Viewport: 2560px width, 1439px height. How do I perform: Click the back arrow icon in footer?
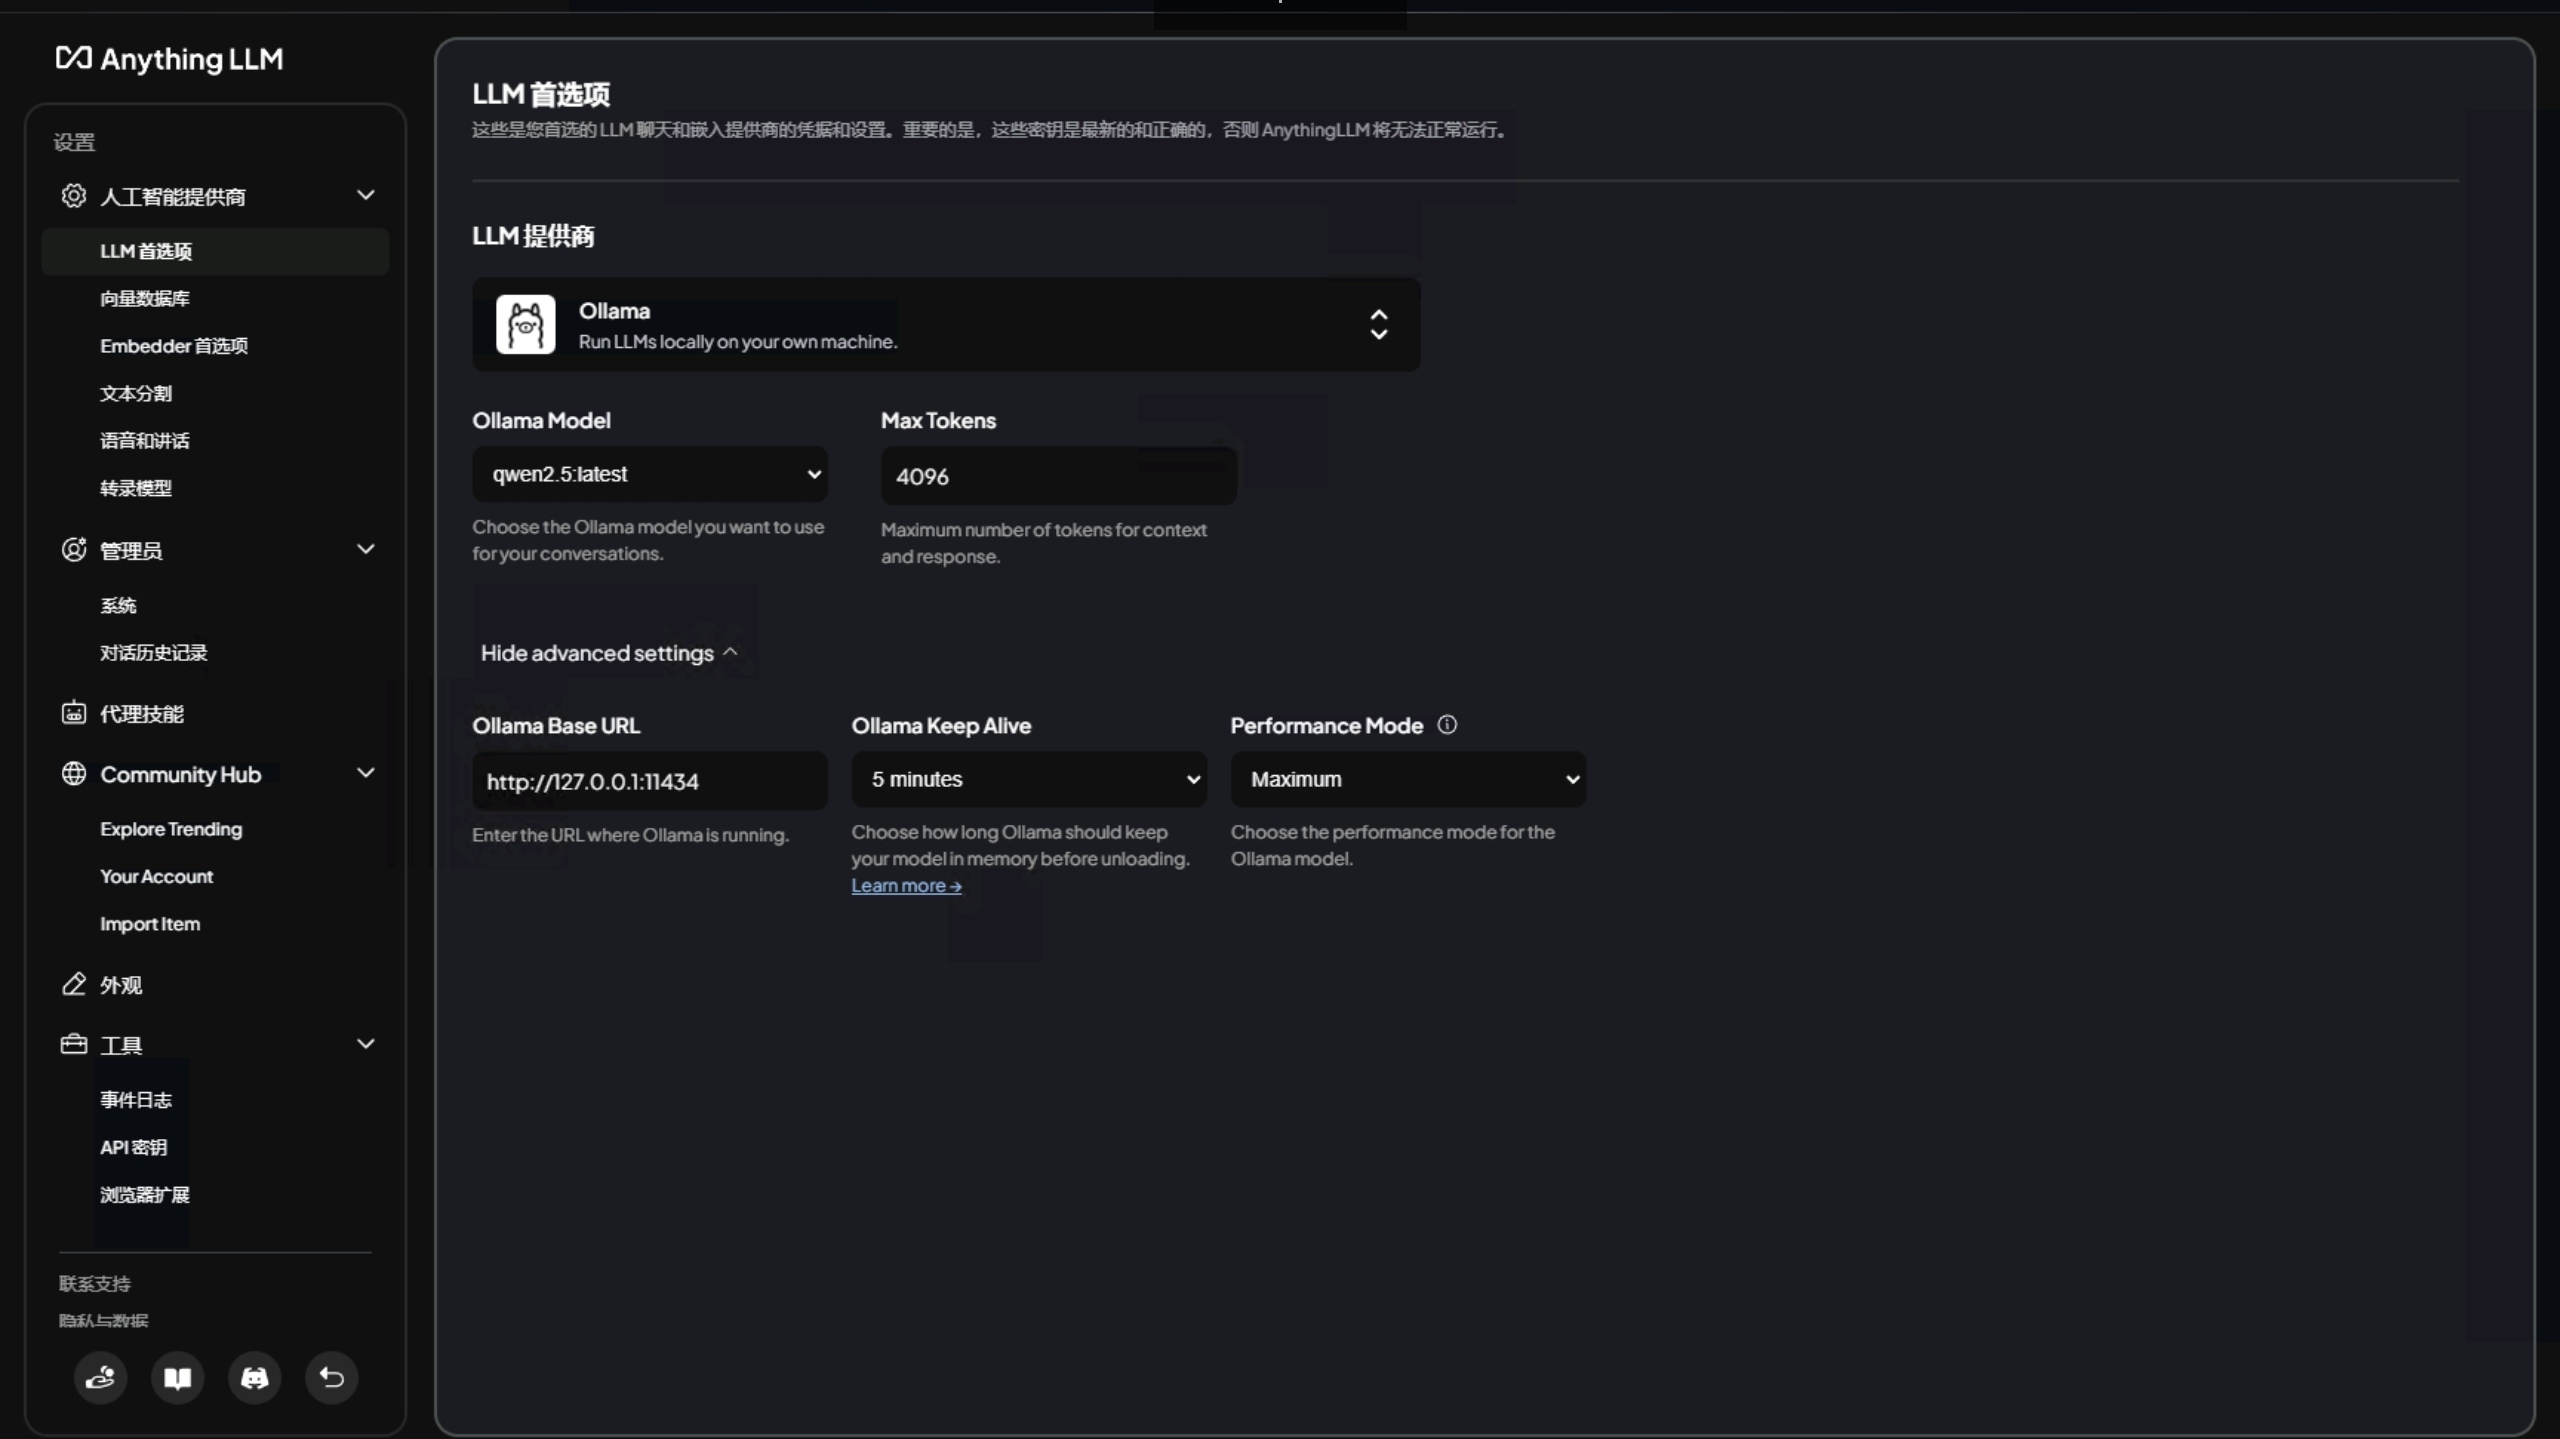[x=331, y=1378]
